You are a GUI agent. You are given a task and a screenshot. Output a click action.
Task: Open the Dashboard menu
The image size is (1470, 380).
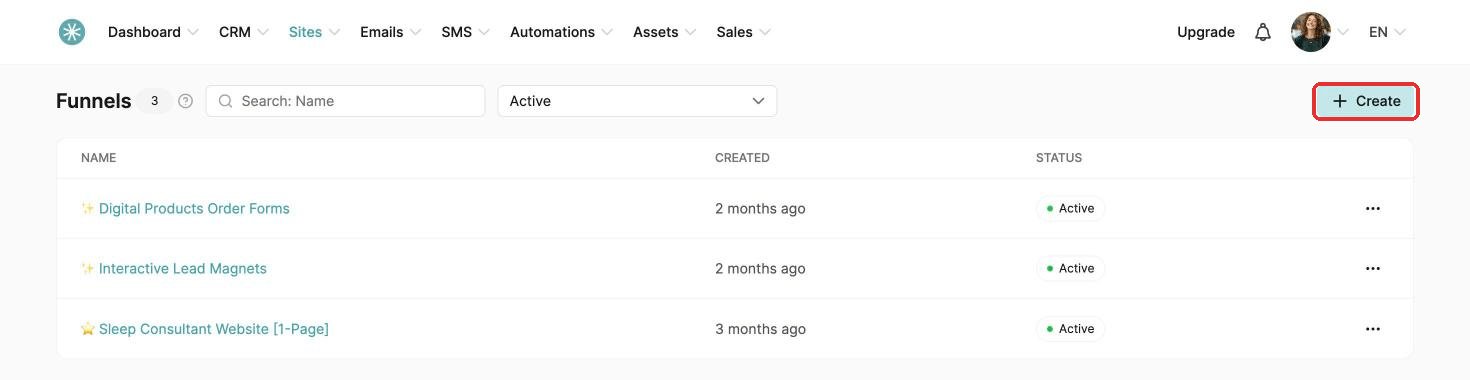click(153, 32)
